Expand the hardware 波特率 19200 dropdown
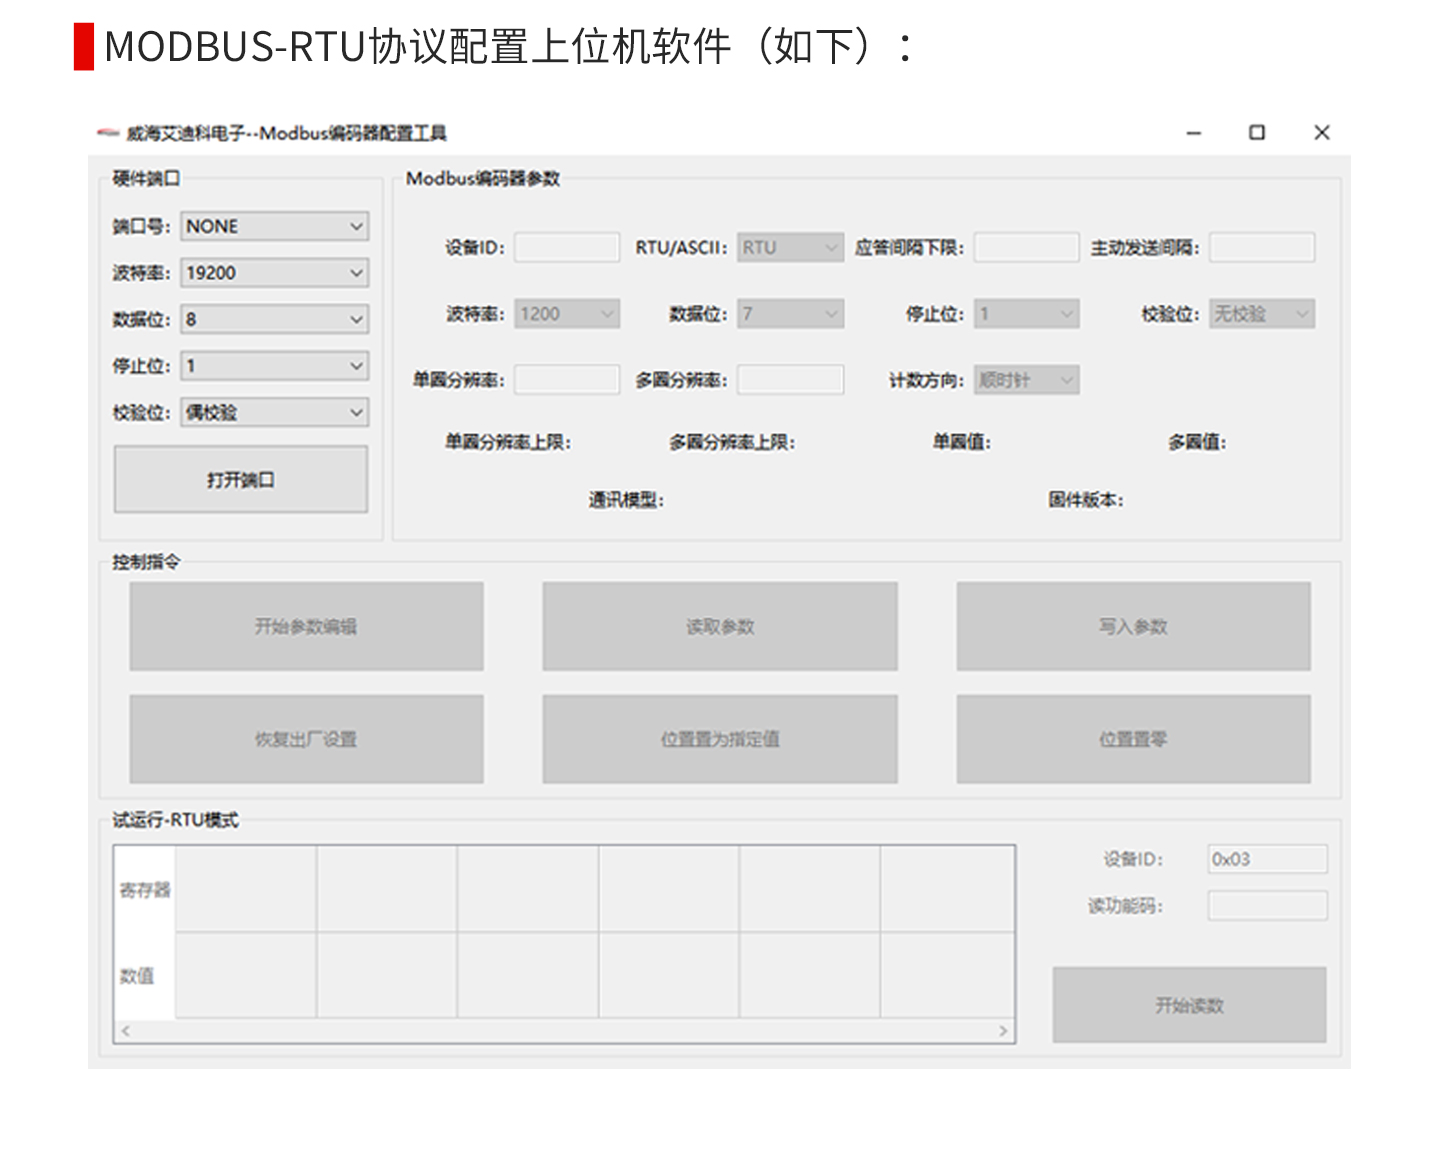Screen dimensions: 1440x1151 click(x=274, y=273)
